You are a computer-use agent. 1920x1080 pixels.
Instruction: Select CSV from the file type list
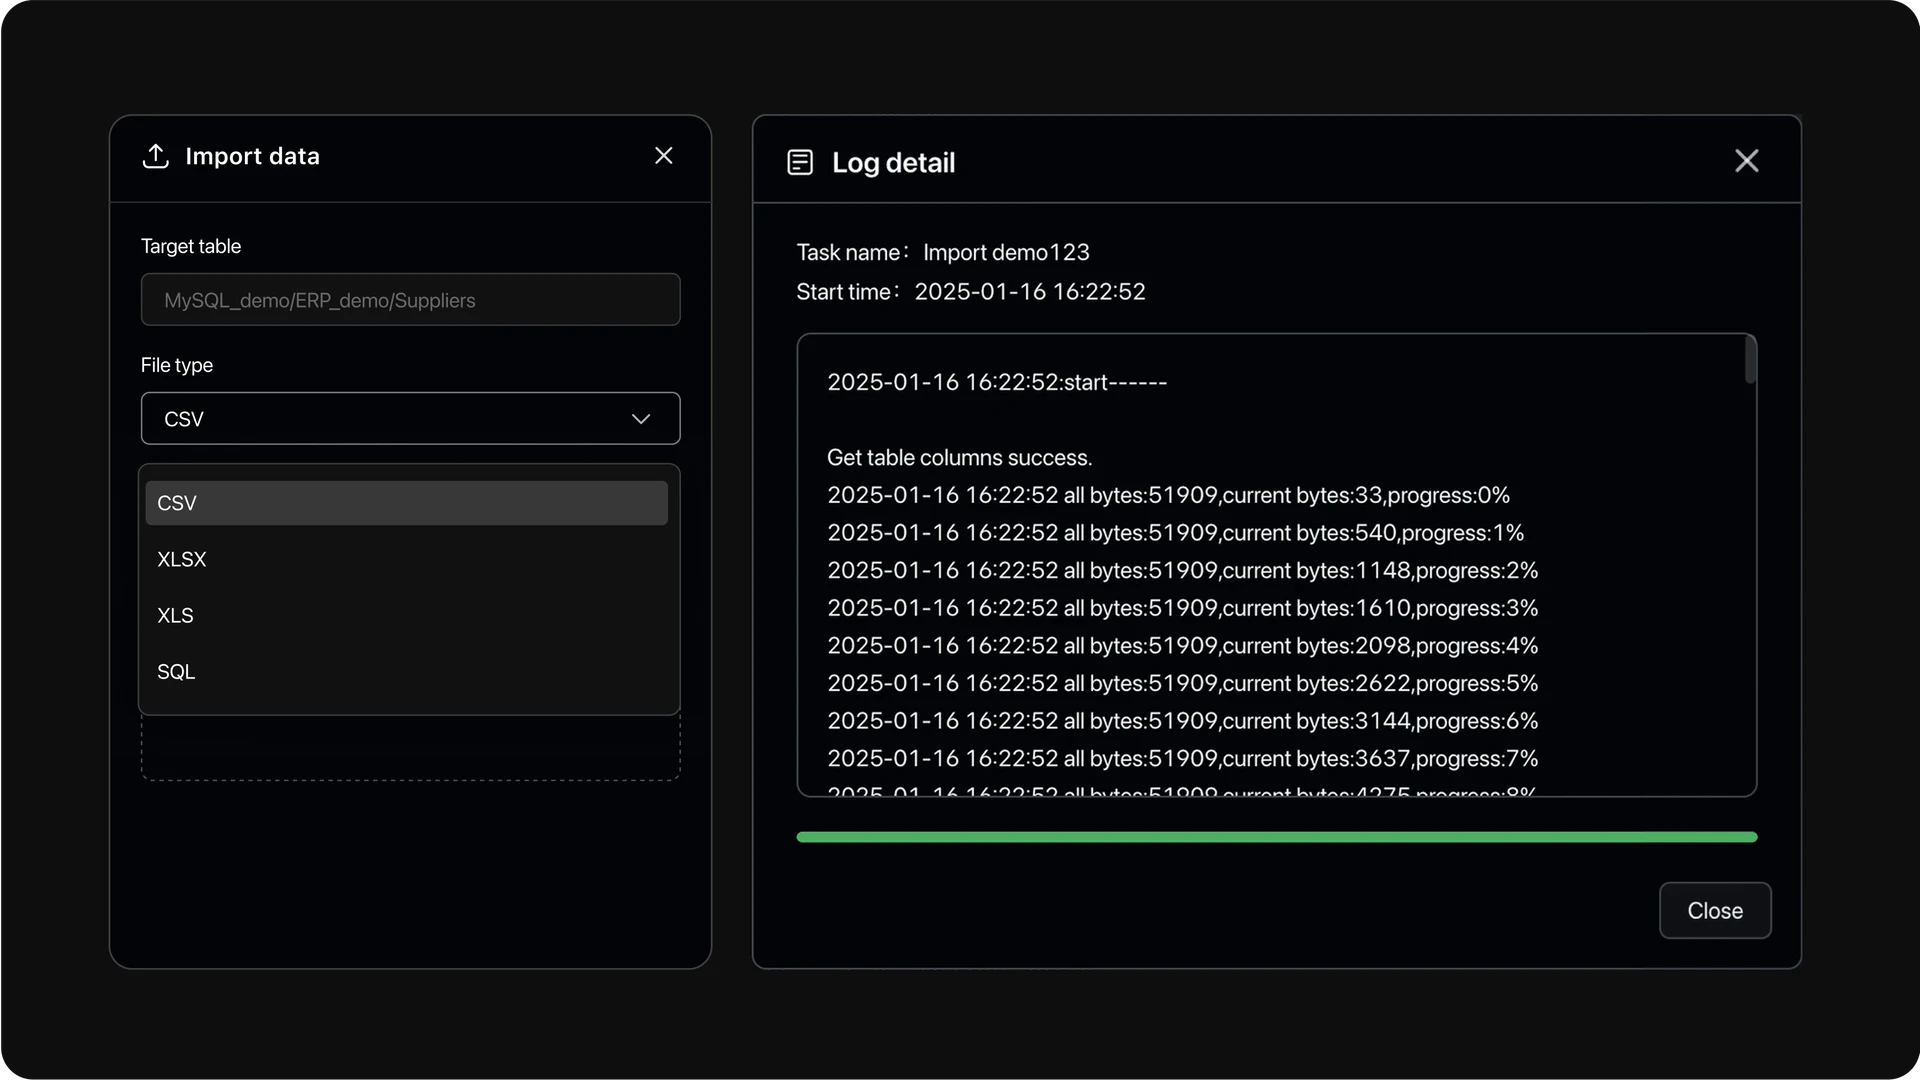pyautogui.click(x=406, y=503)
